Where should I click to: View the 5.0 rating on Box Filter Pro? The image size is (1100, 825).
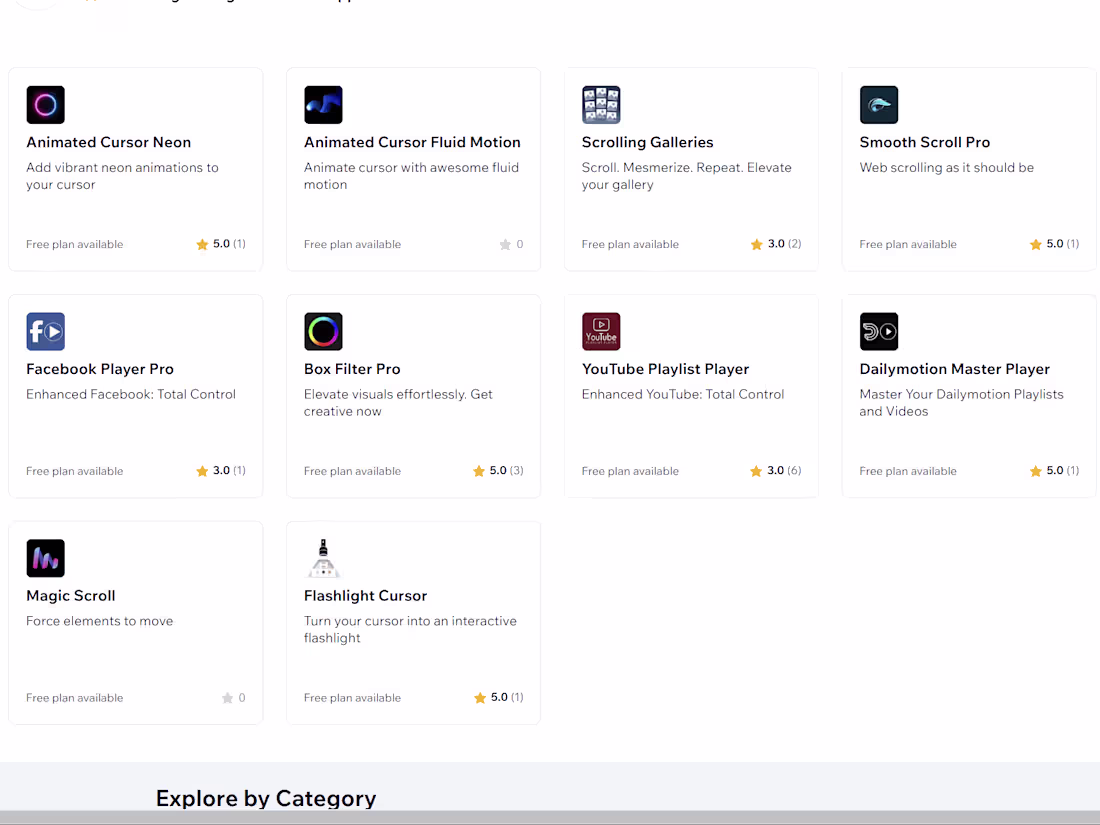click(497, 470)
